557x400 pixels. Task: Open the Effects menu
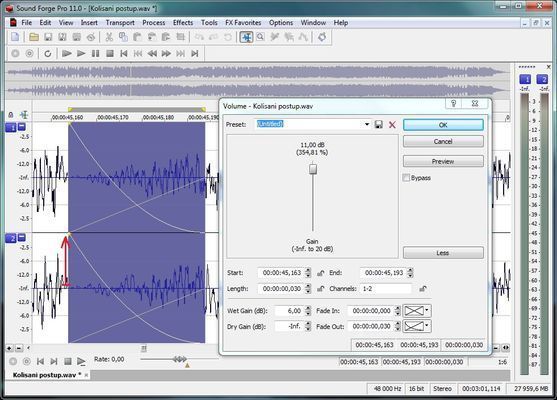coord(183,23)
